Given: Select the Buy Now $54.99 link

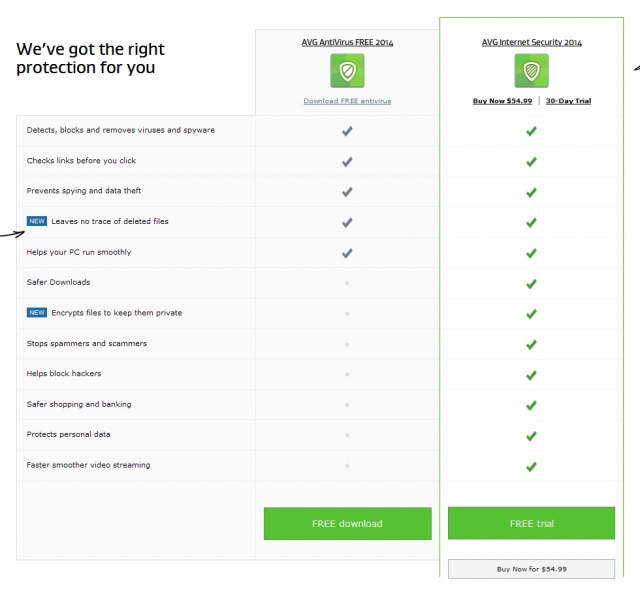Looking at the screenshot, I should click(x=502, y=101).
